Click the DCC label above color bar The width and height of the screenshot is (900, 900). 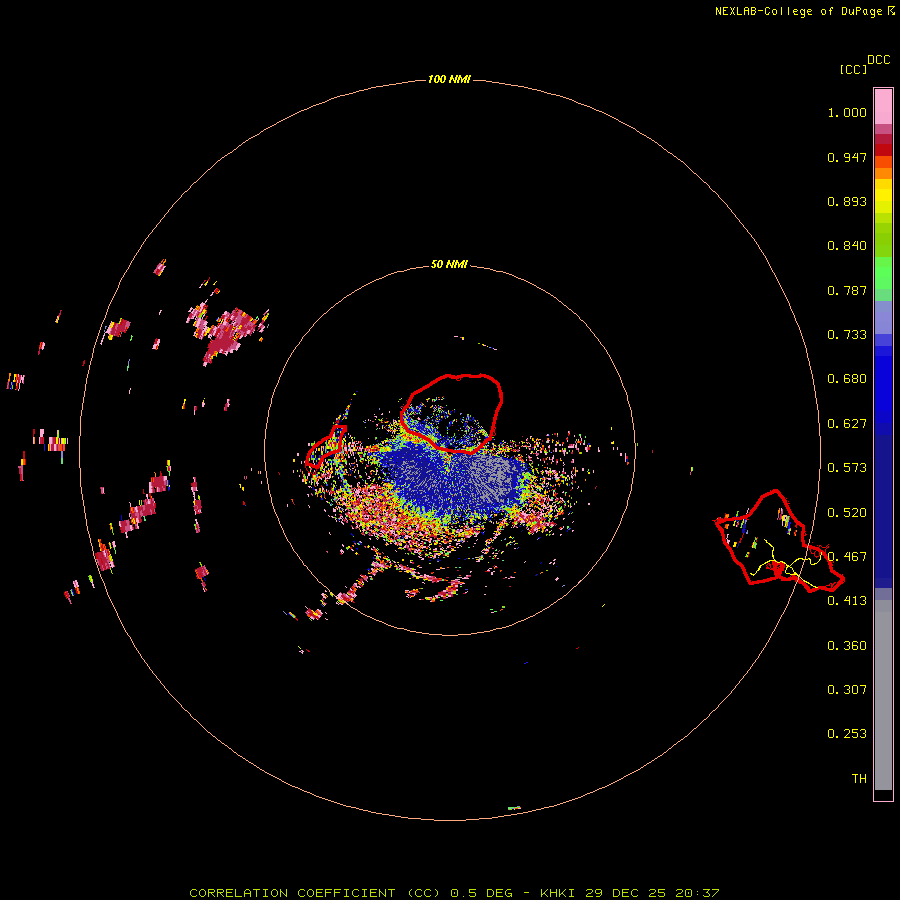879,60
